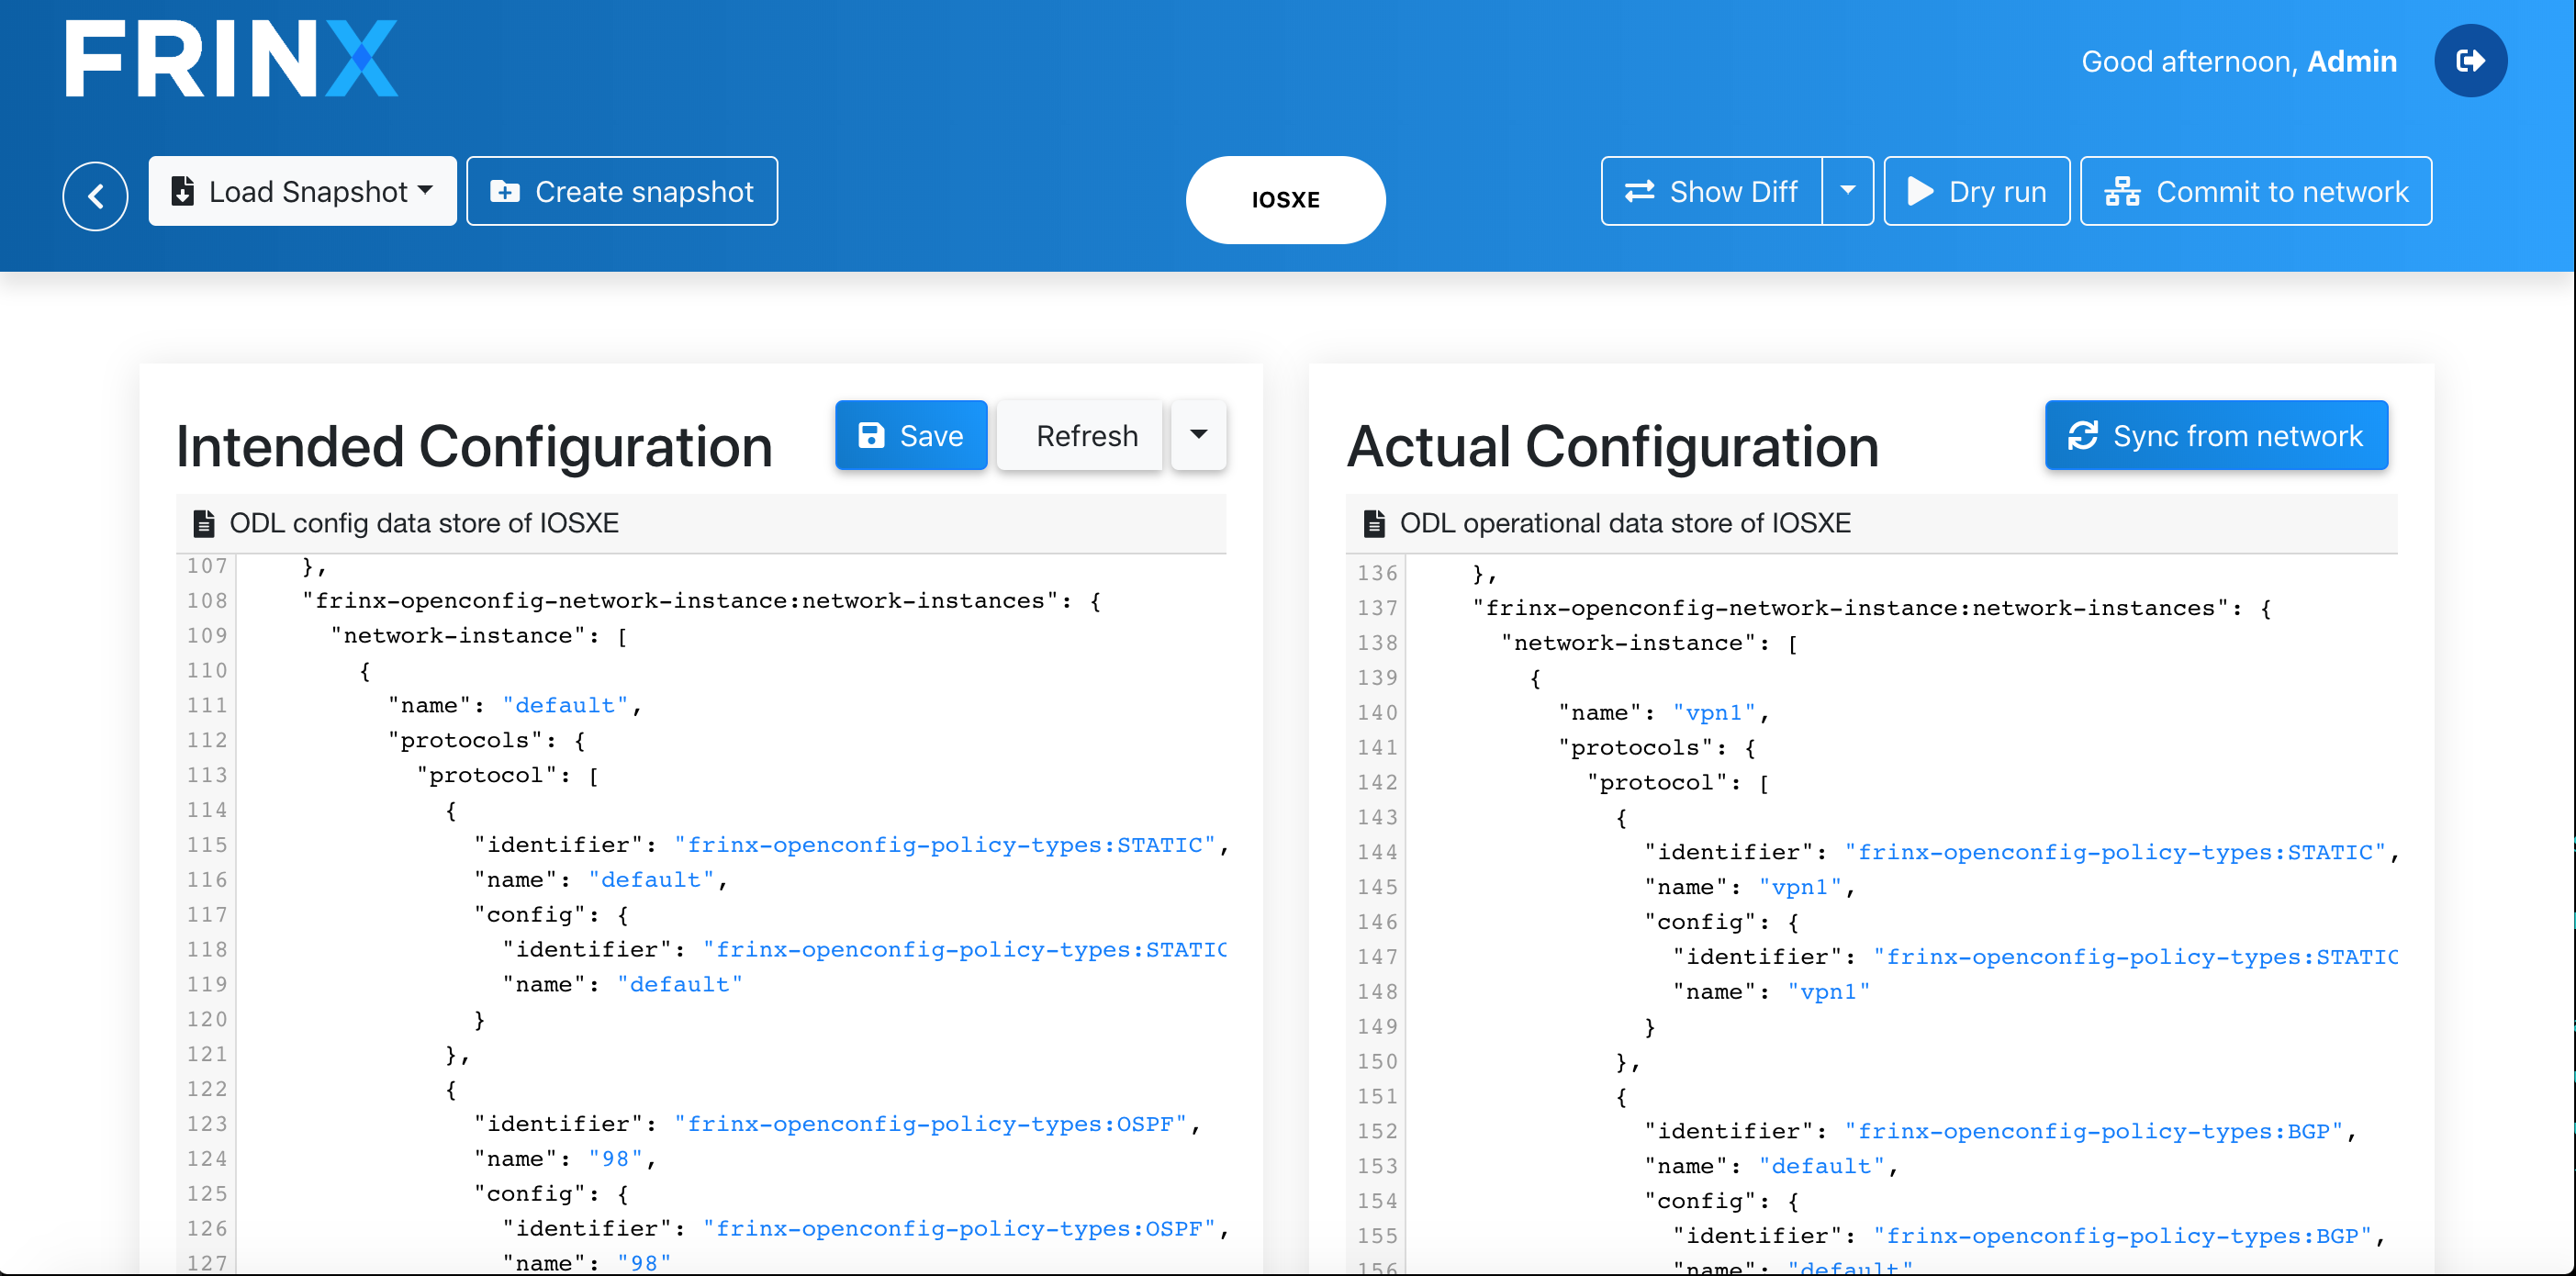The height and width of the screenshot is (1276, 2576).
Task: Click line 115 STATIC identifier in intended editor
Action: (851, 845)
